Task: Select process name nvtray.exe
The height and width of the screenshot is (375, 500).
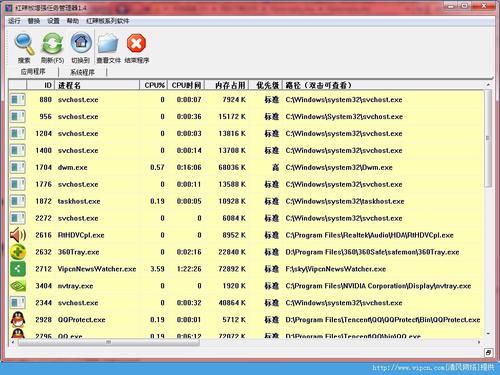Action: [76, 286]
